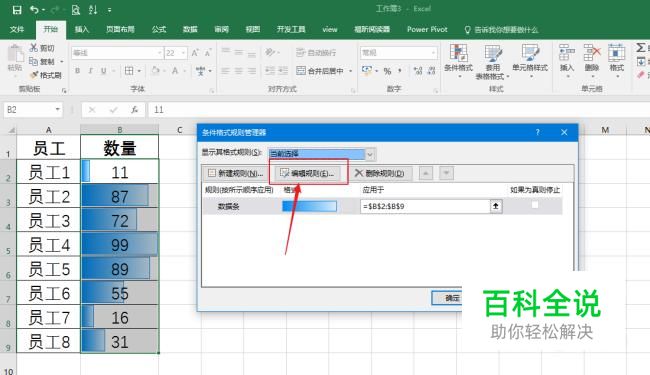Select the data bar (数据条) rule row

click(x=382, y=206)
